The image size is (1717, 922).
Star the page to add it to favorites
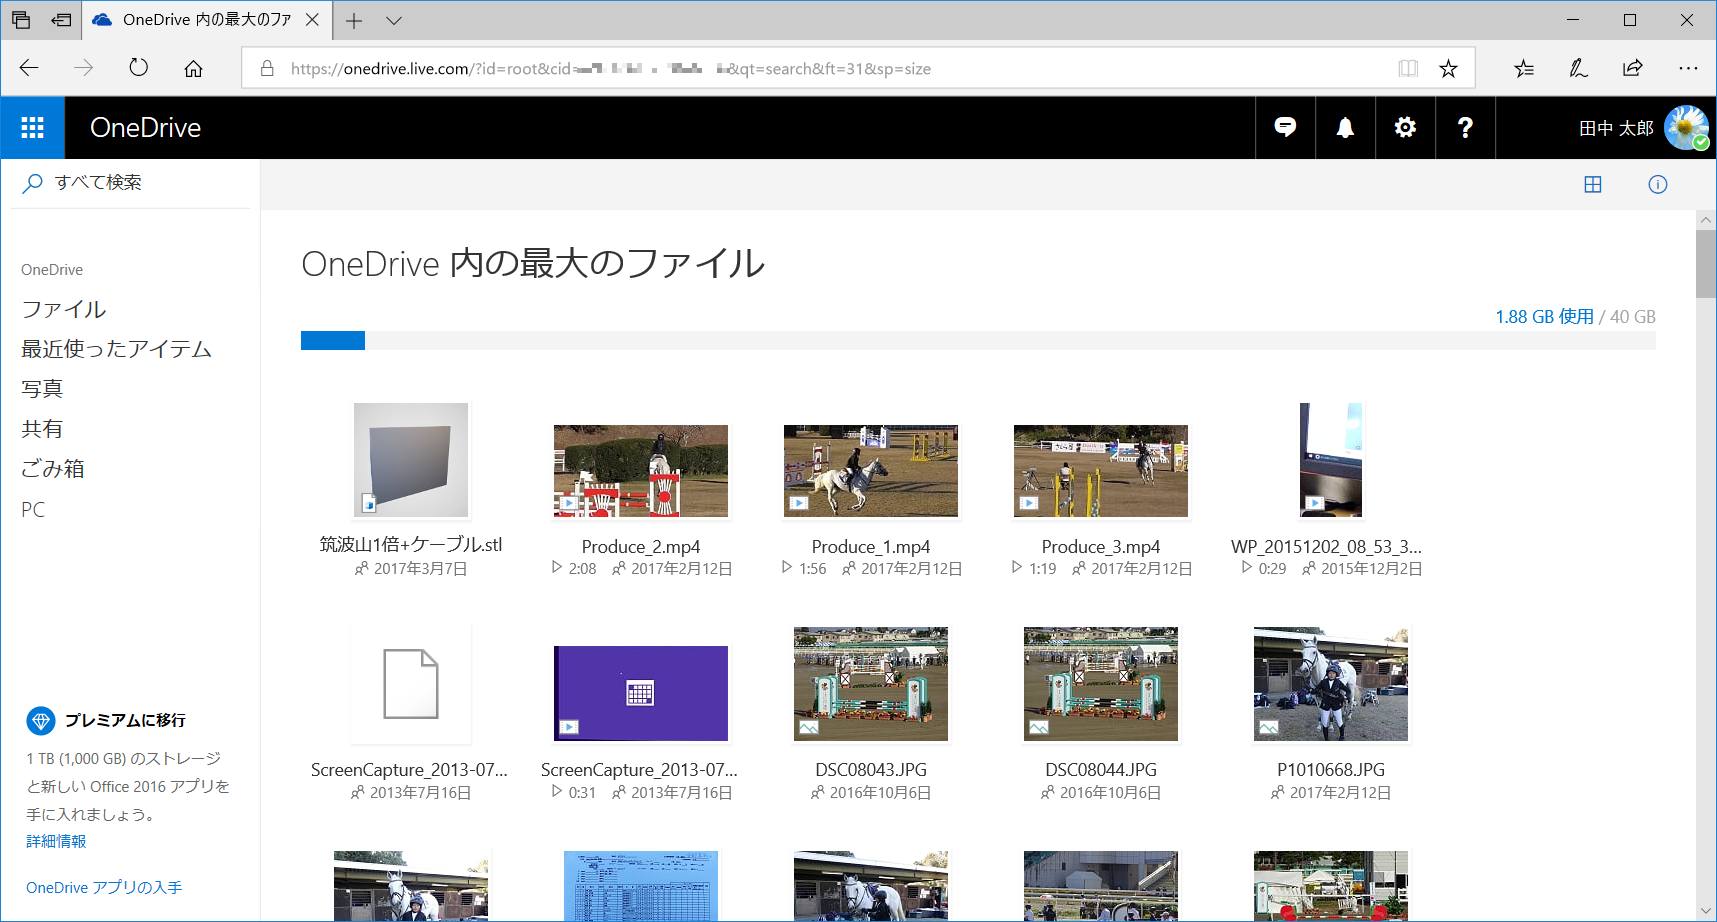click(1448, 67)
